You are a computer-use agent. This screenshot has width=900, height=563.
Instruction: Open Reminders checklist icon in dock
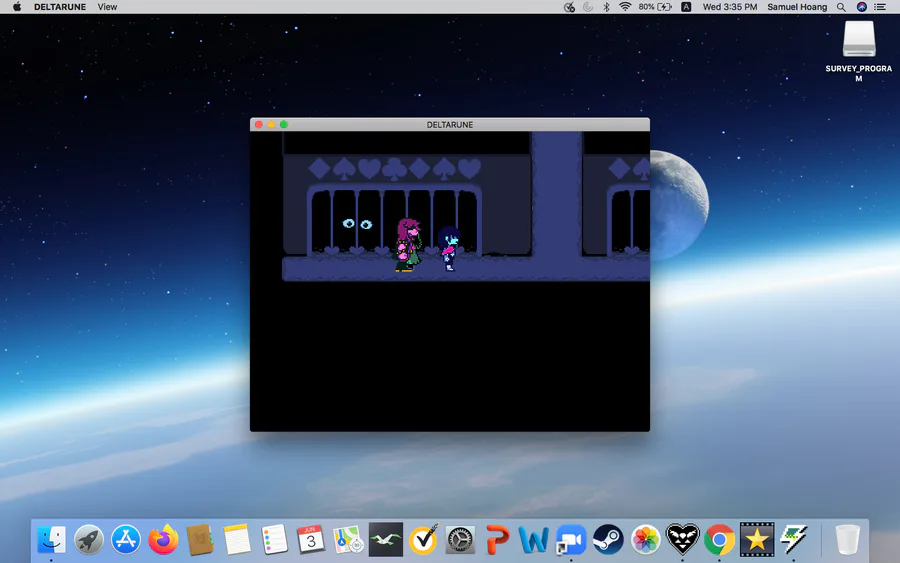(274, 539)
